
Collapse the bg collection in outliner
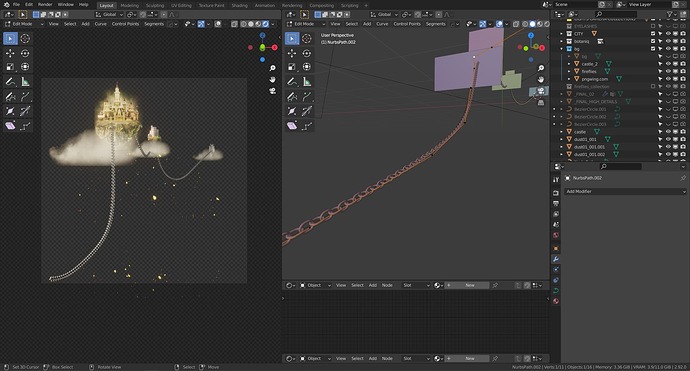[562, 49]
